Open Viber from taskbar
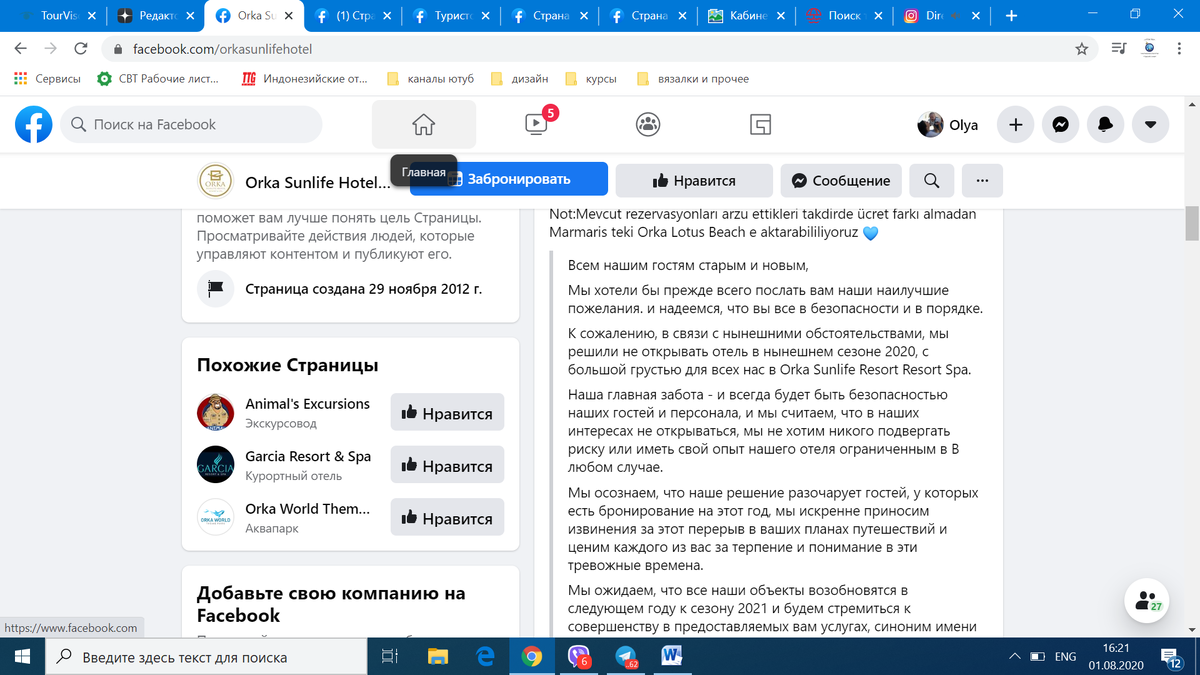 click(579, 657)
